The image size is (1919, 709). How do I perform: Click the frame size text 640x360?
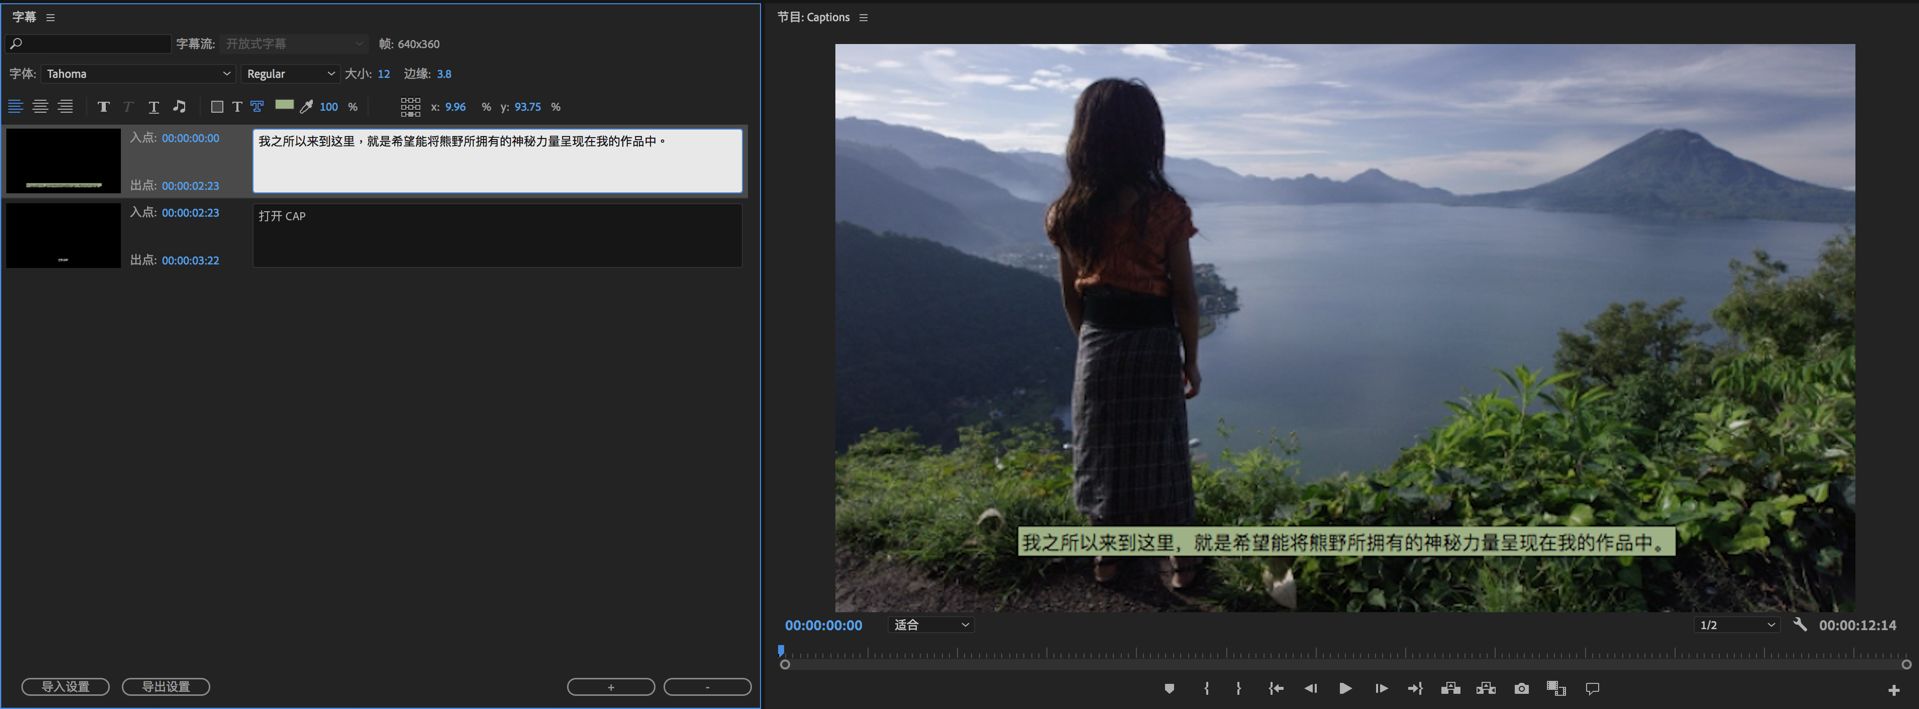(419, 44)
